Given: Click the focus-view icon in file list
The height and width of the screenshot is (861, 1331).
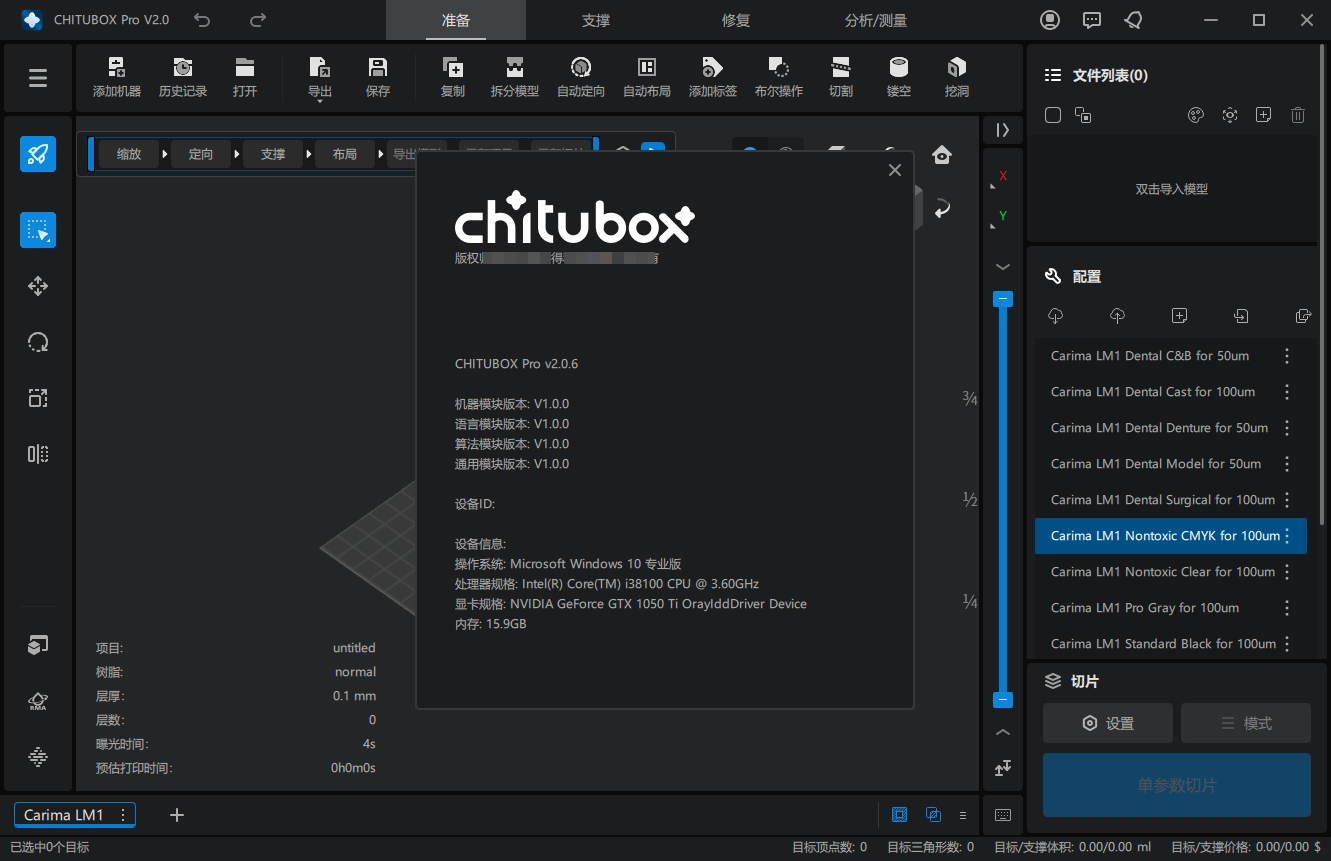Looking at the screenshot, I should (1230, 115).
